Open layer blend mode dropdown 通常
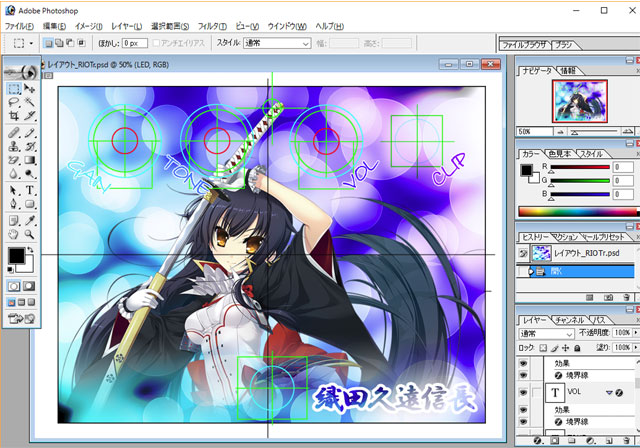 coord(547,333)
